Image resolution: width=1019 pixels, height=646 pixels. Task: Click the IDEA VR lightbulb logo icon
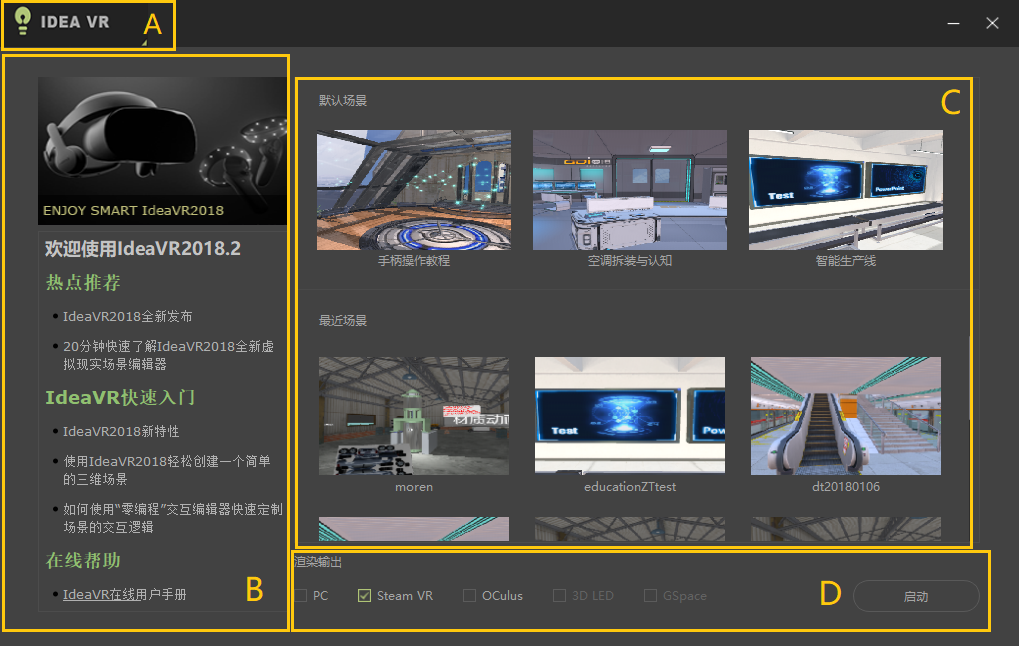pyautogui.click(x=23, y=21)
